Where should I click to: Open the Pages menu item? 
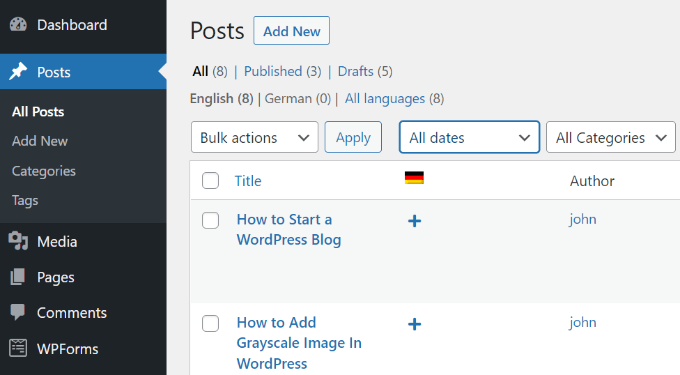(83, 277)
